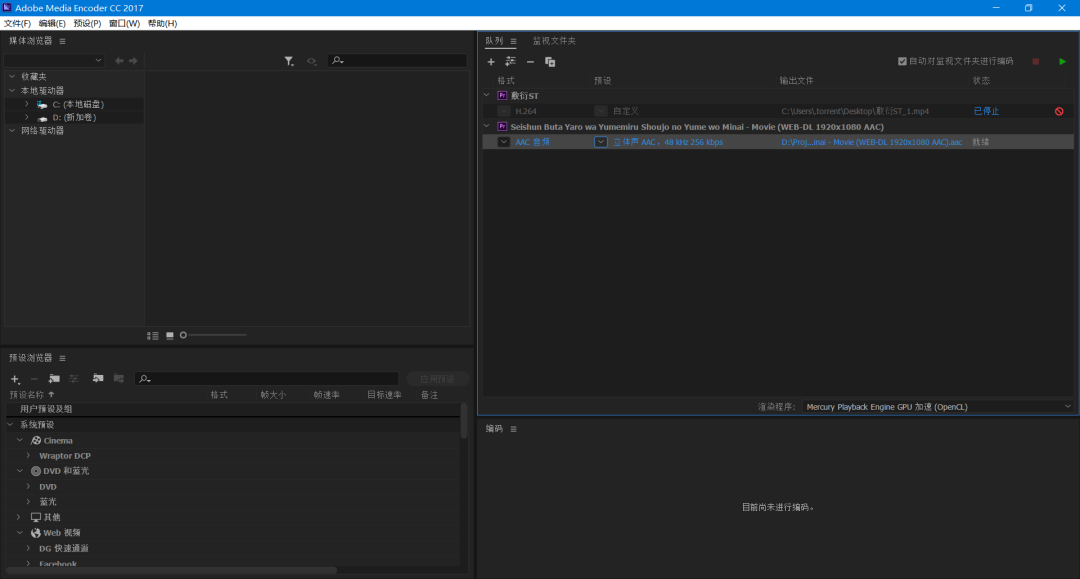Open the media browser path dropdown
Viewport: 1080px width, 579px height.
(x=54, y=61)
